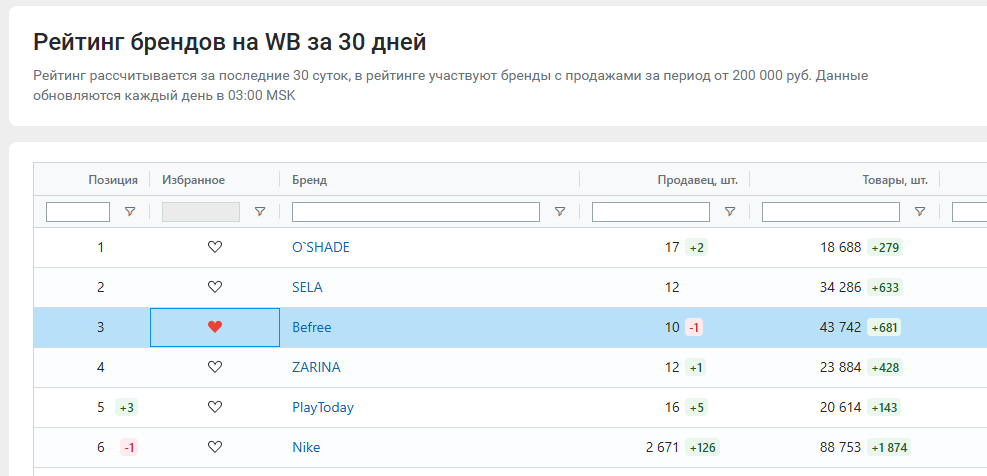The image size is (987, 476).
Task: Sort by the Товары, шт. column header
Action: [x=894, y=180]
